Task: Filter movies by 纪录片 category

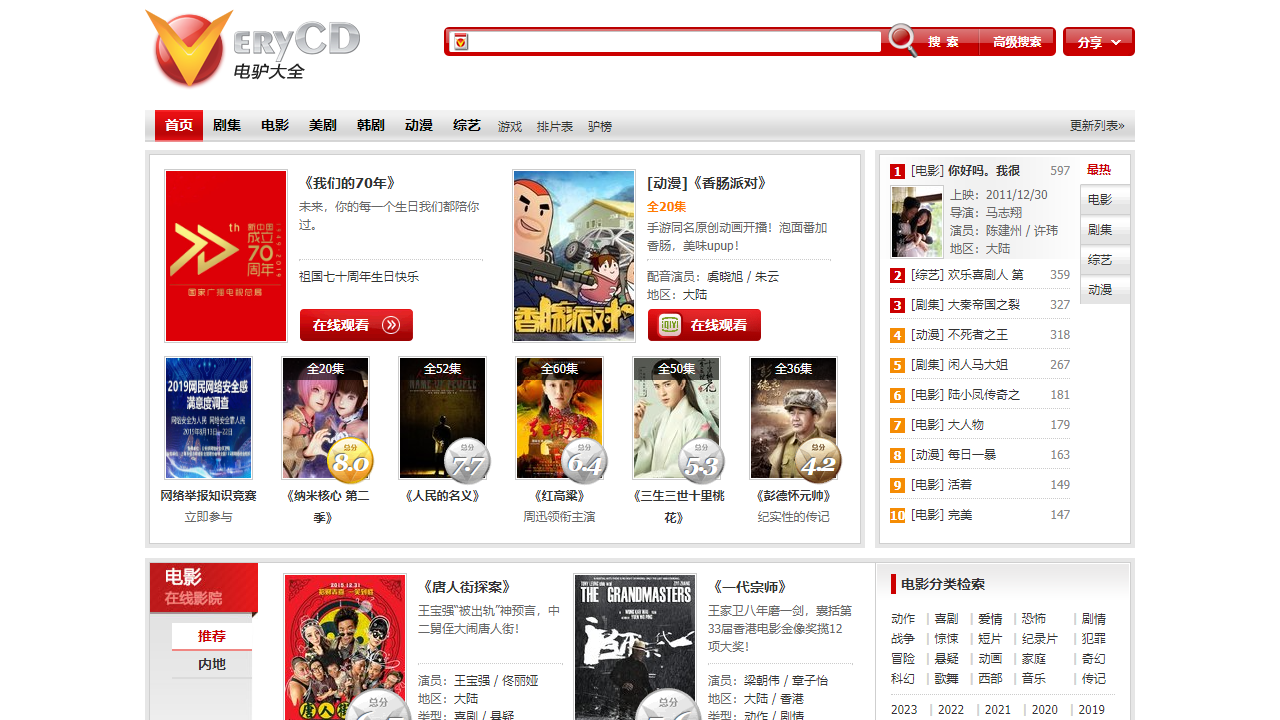Action: tap(1040, 639)
